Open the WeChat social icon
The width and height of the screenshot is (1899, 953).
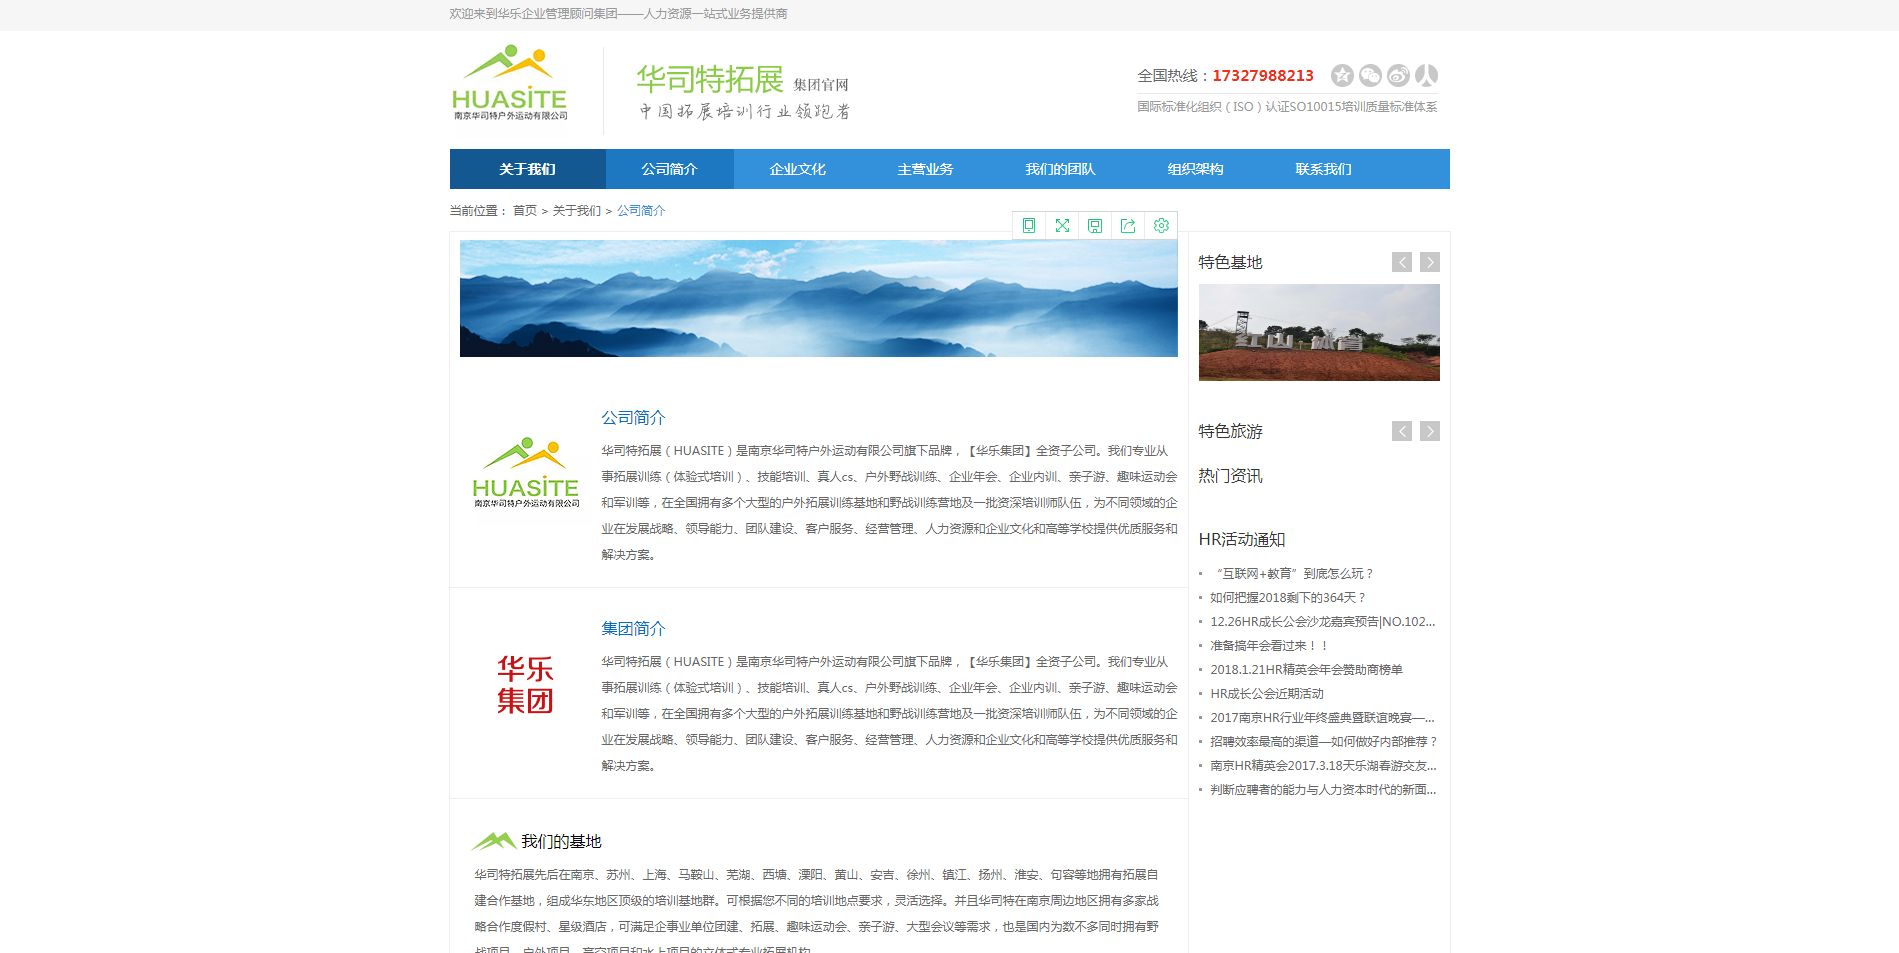pyautogui.click(x=1370, y=75)
